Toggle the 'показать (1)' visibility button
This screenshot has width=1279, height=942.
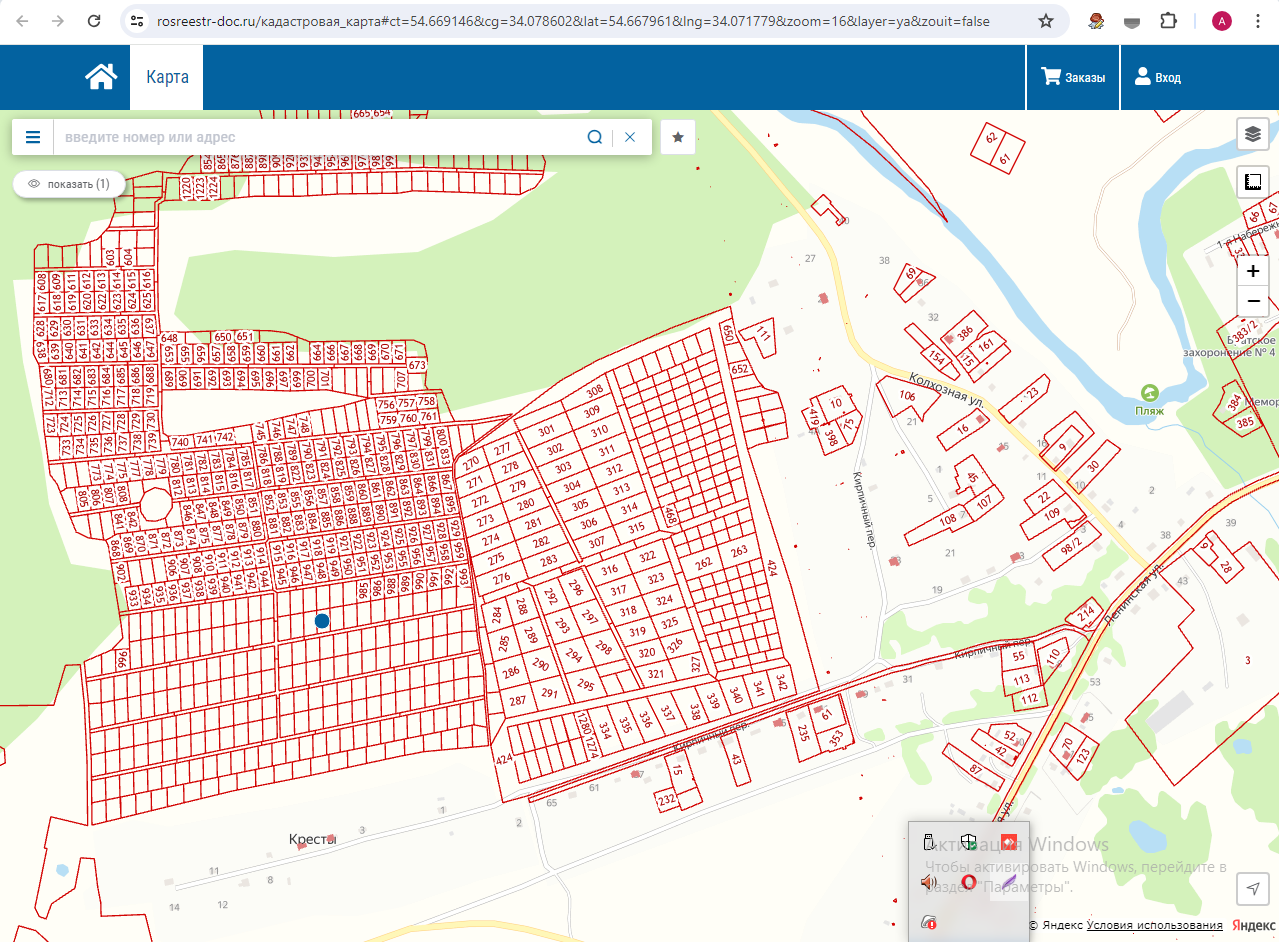click(x=69, y=184)
